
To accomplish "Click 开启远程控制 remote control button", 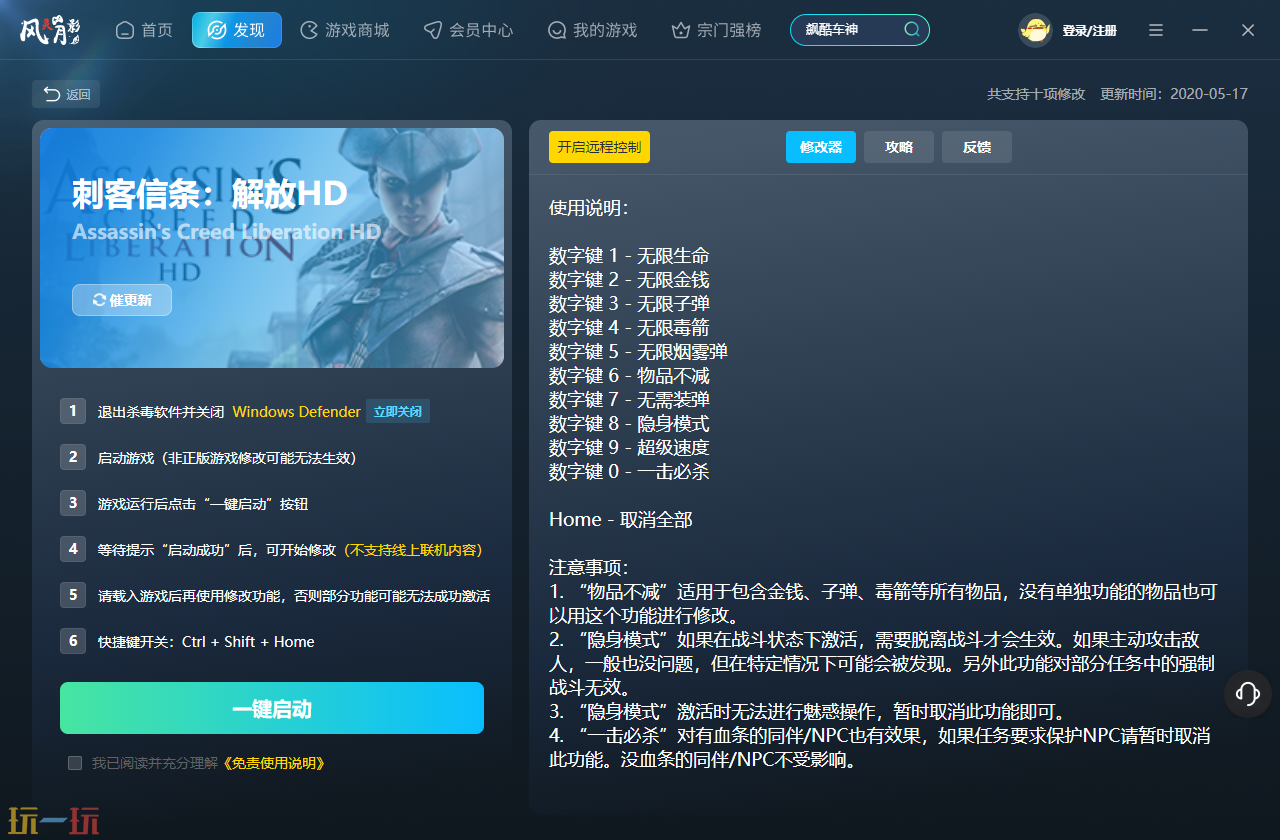I will [x=599, y=147].
